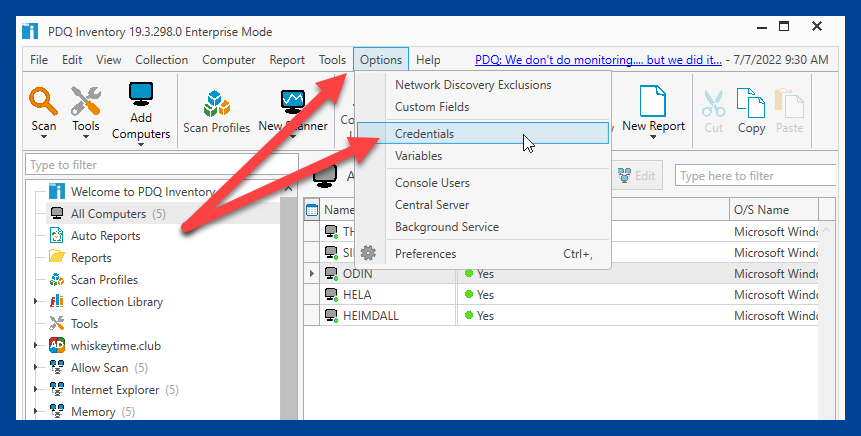Click the PDQ Inventory app icon in title bar
Viewport: 861px width, 436px height.
(30, 31)
